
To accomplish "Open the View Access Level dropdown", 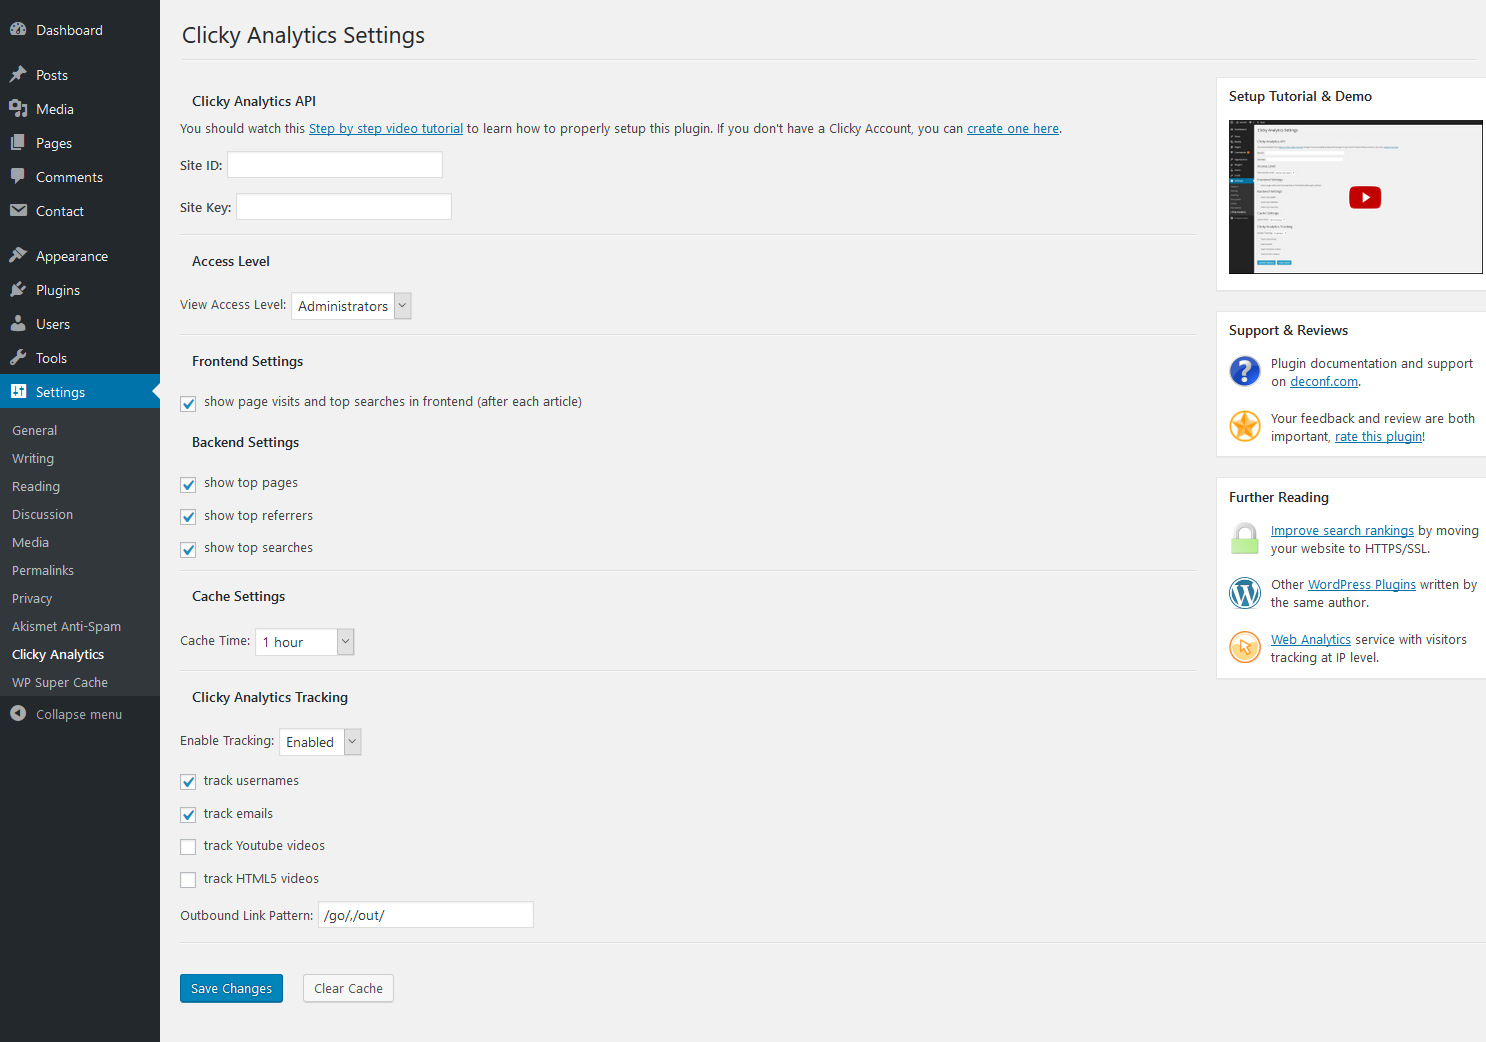I will pos(351,306).
